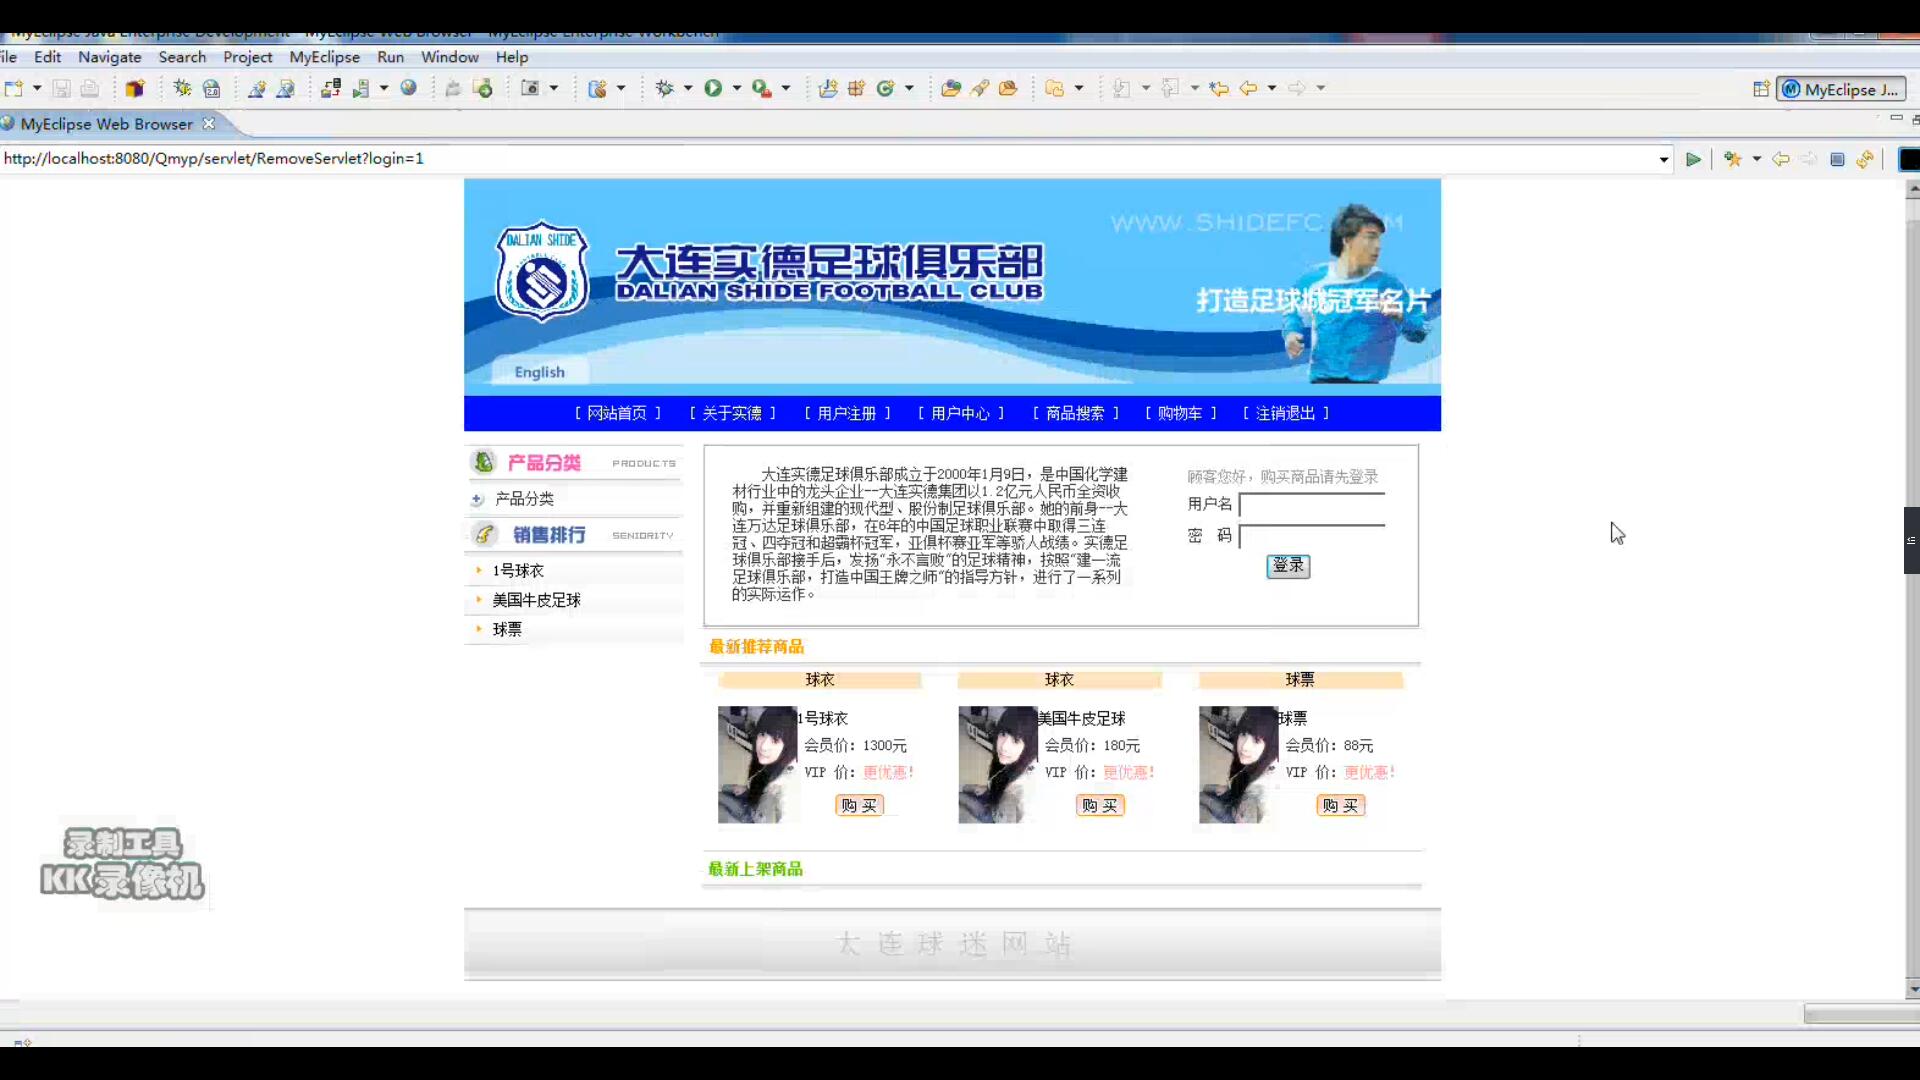Screen dimensions: 1920x1080
Task: Click the browser Stop icon
Action: pos(1837,159)
